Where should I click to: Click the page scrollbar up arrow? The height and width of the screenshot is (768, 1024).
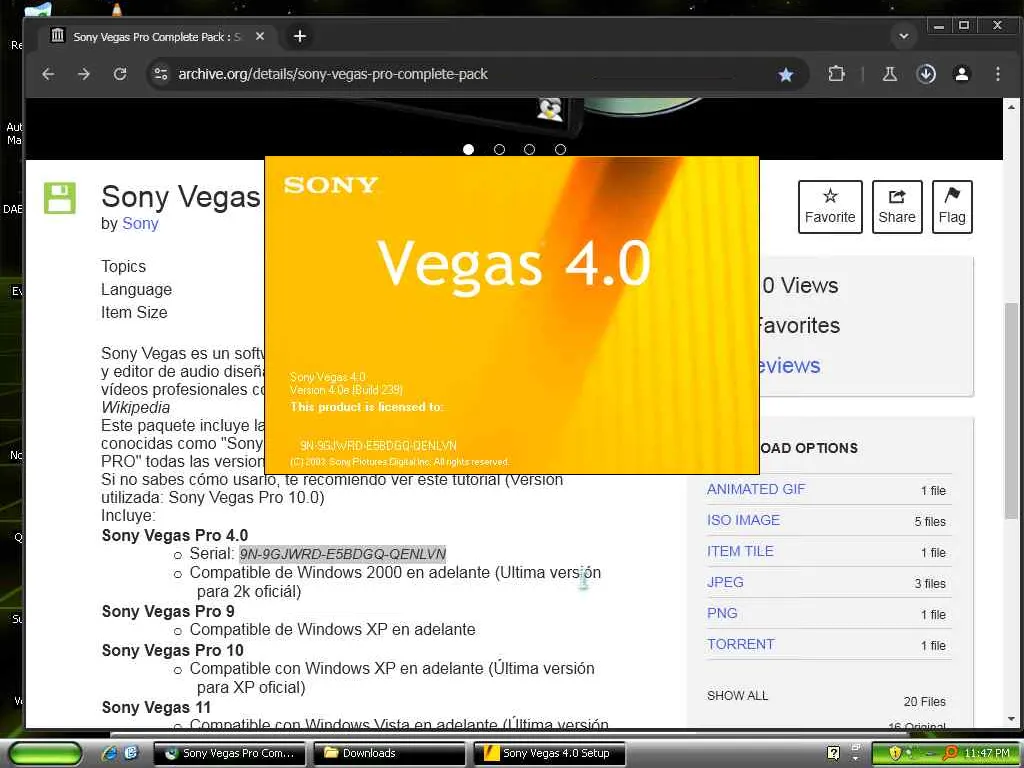tap(1011, 106)
